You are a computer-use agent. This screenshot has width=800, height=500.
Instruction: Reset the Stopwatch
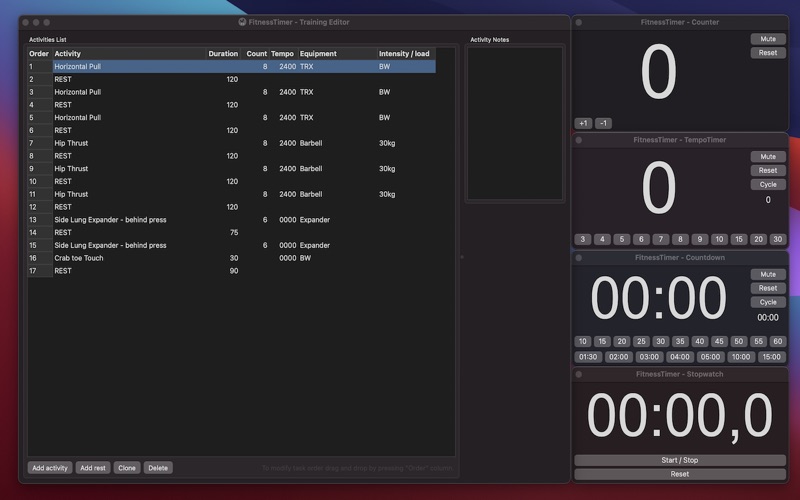pos(680,474)
